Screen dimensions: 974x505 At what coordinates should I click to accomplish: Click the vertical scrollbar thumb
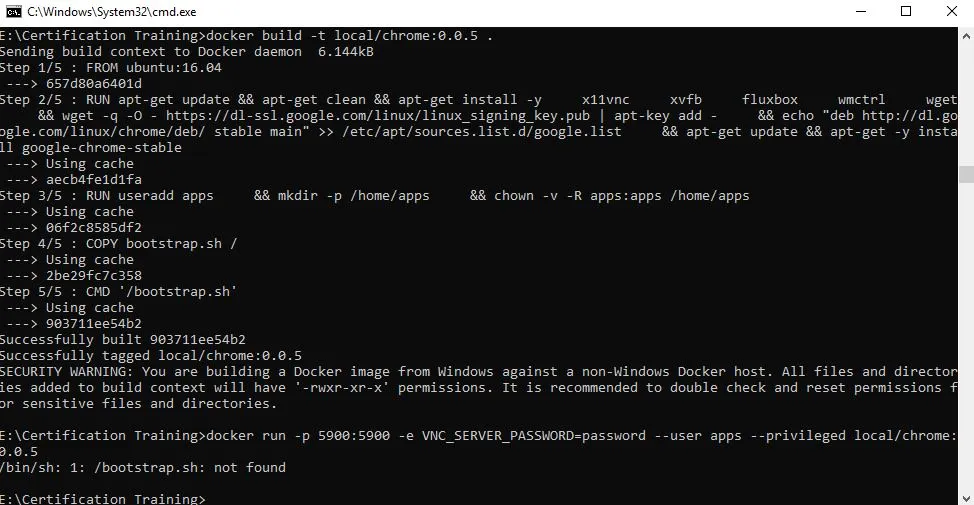pyautogui.click(x=966, y=174)
